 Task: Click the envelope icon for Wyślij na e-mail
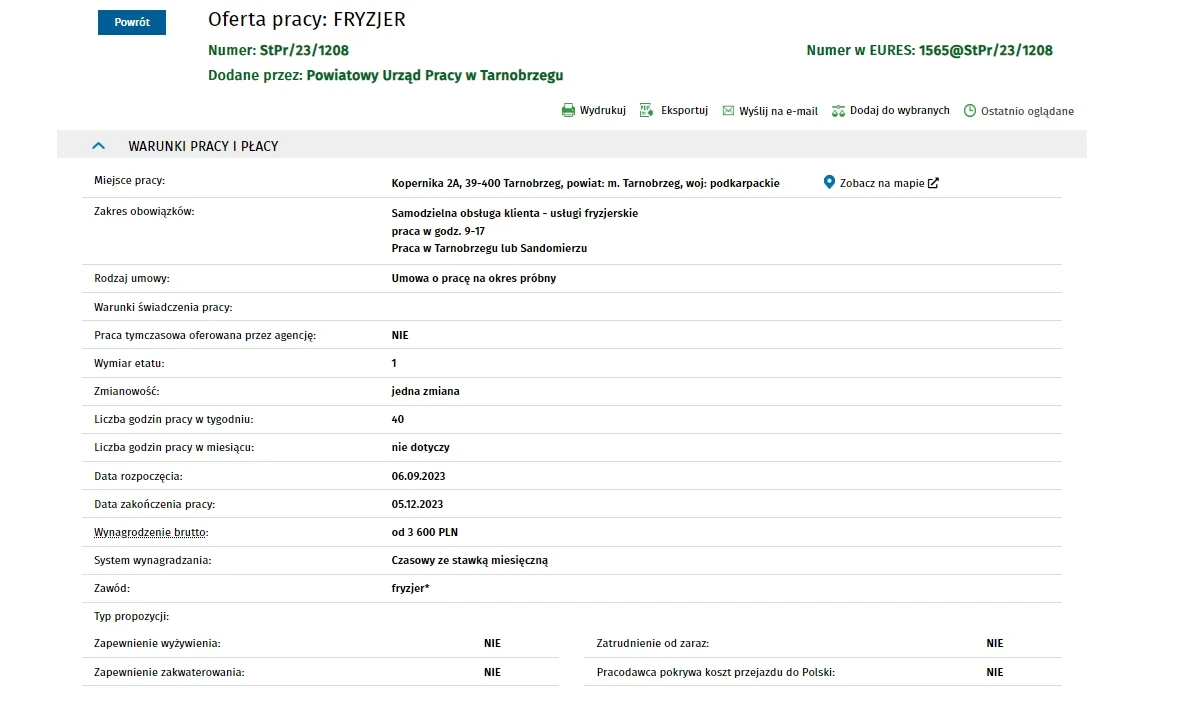coord(728,111)
